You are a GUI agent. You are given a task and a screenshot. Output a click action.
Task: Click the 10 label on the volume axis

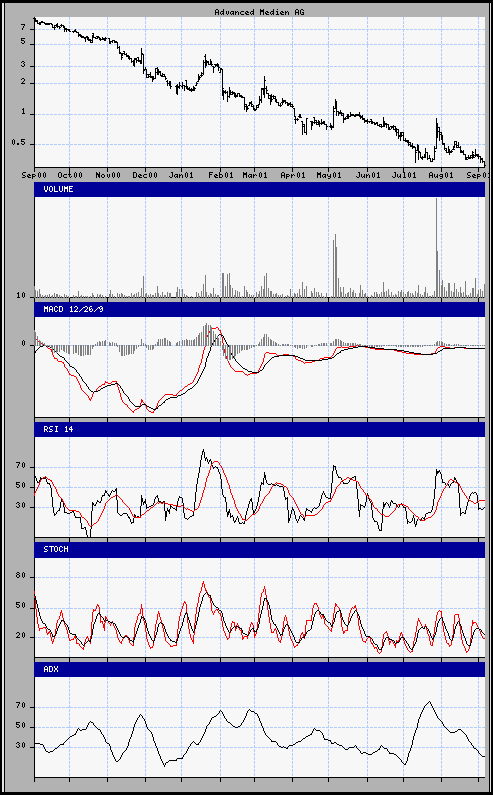(21, 296)
